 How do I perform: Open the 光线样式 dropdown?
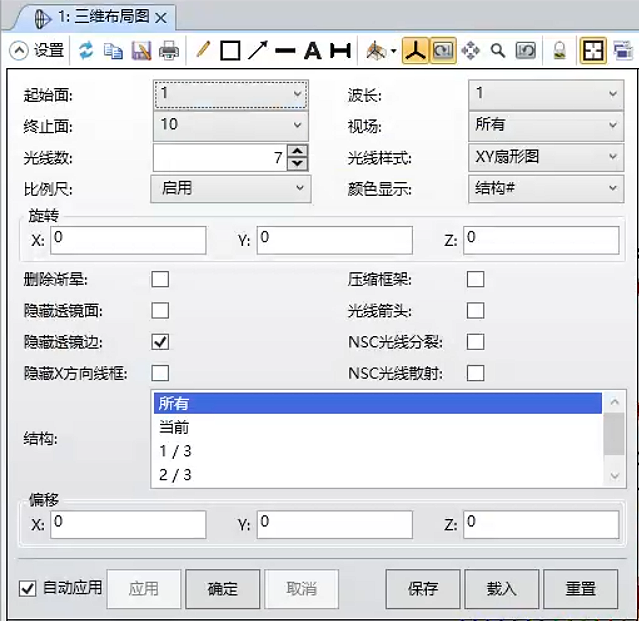point(546,157)
